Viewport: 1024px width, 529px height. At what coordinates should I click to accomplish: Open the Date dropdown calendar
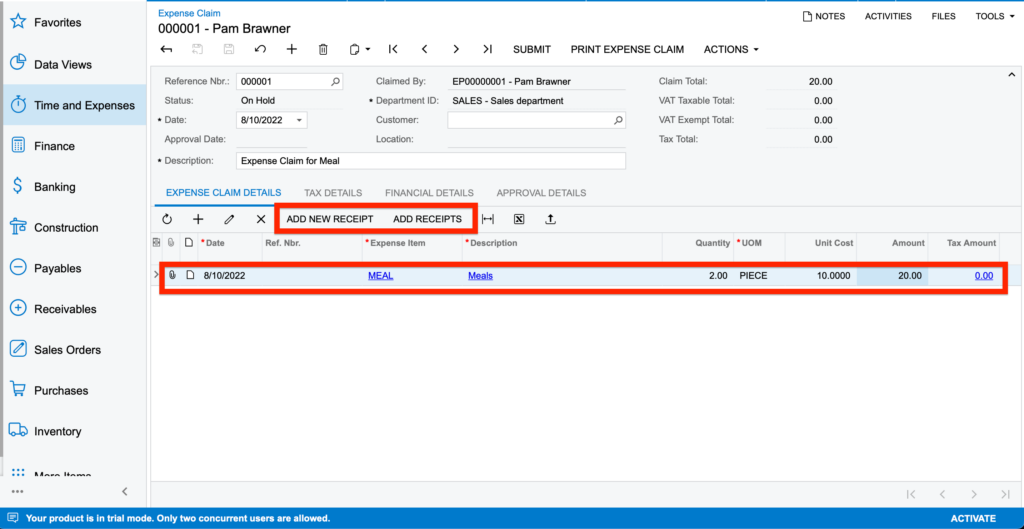[299, 120]
